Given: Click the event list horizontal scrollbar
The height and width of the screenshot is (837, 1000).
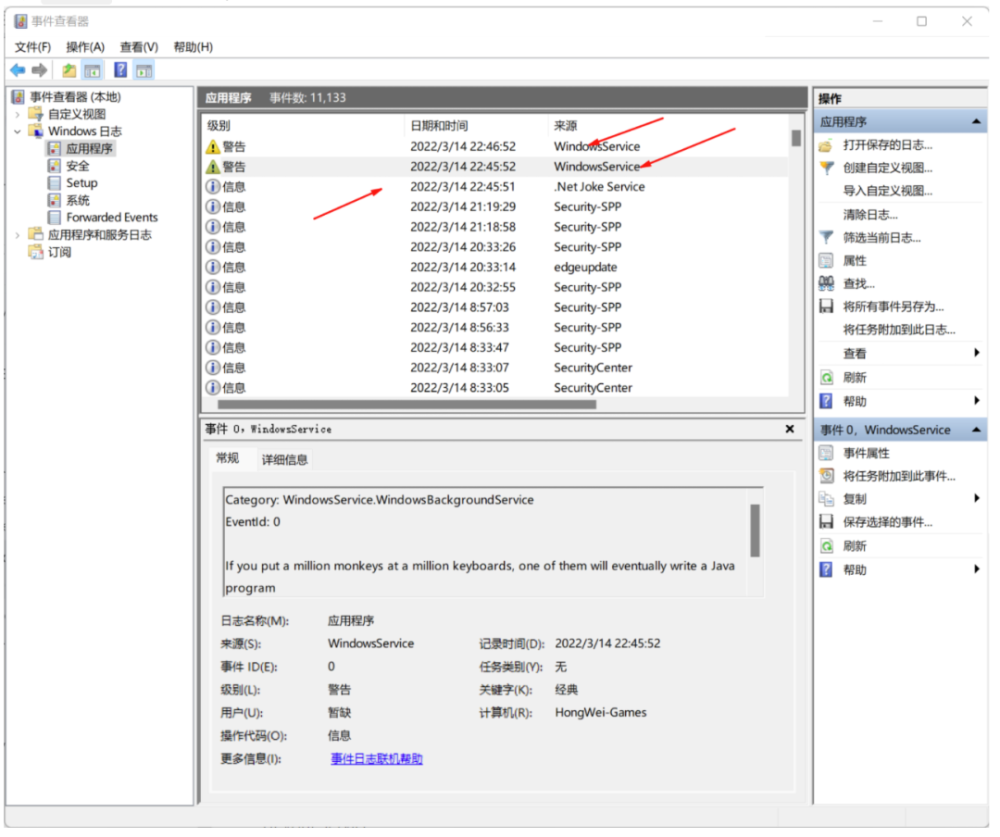Looking at the screenshot, I should [407, 405].
